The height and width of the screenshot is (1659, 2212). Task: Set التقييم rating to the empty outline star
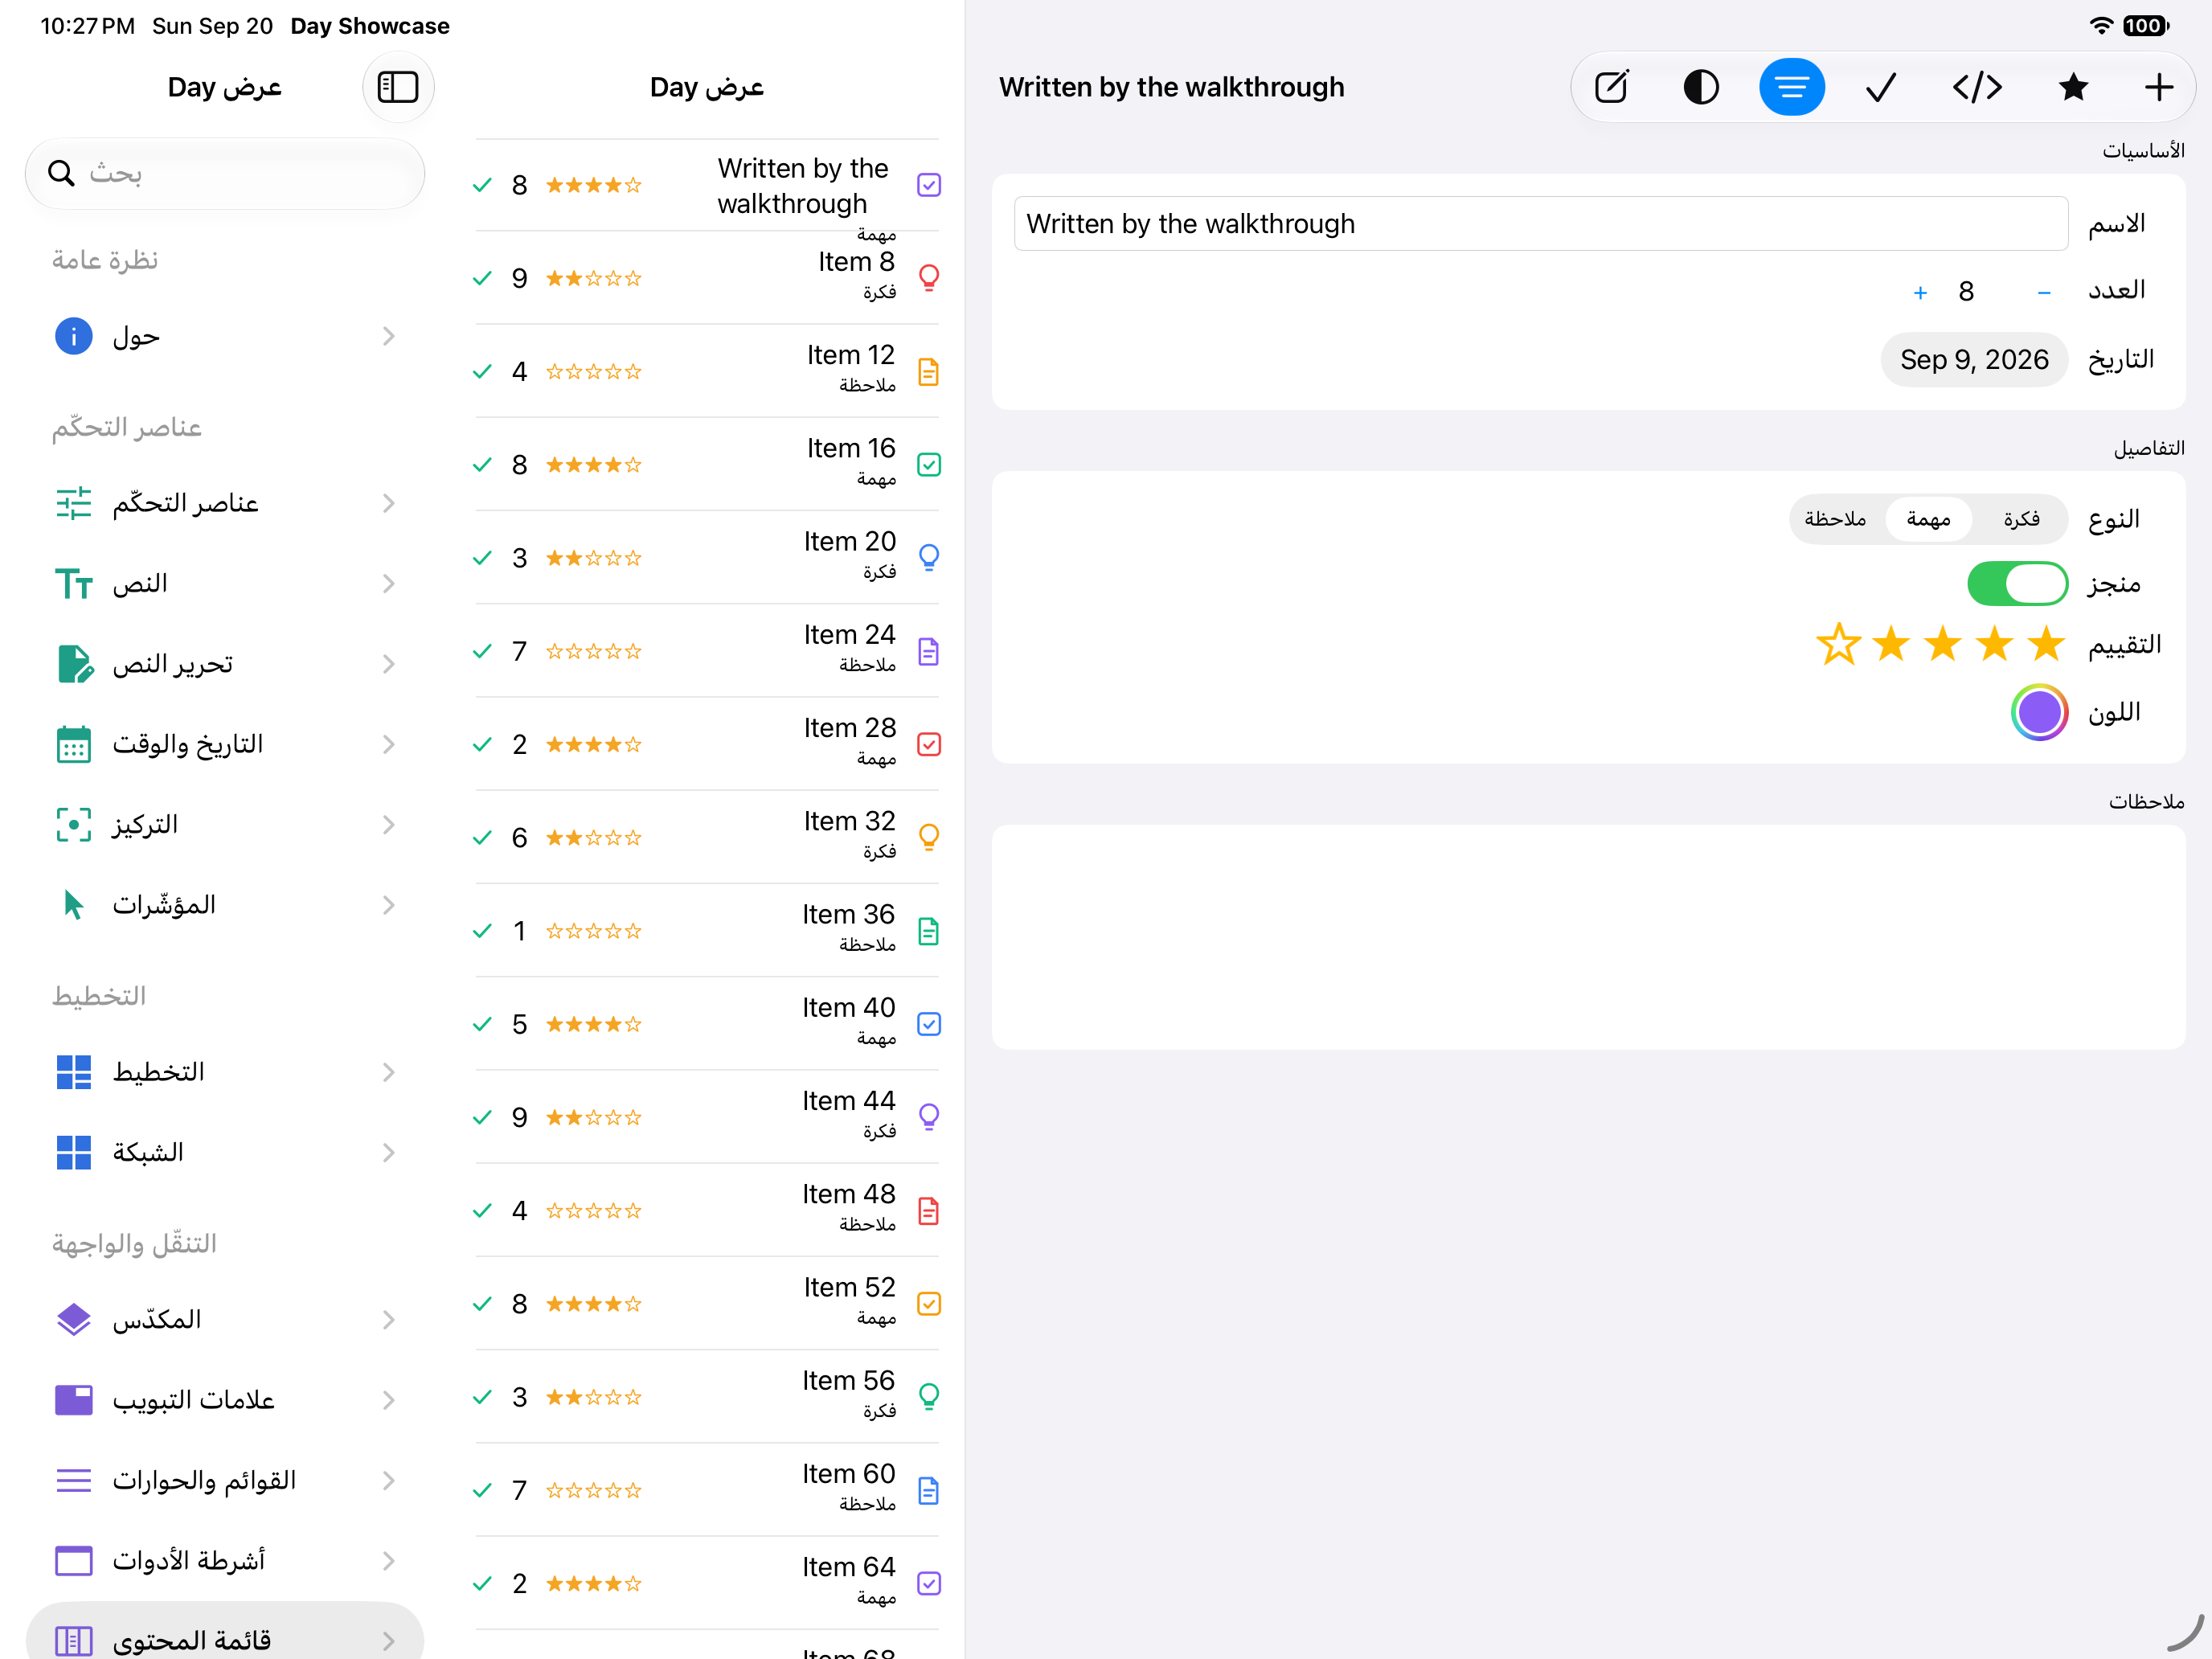click(1838, 644)
